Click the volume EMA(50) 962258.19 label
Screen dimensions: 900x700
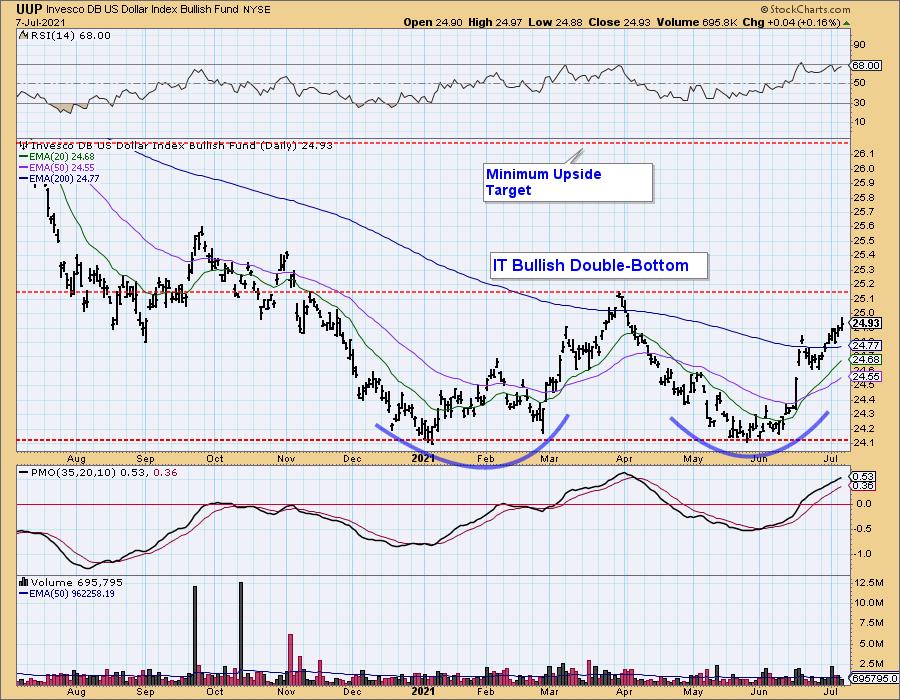67,594
